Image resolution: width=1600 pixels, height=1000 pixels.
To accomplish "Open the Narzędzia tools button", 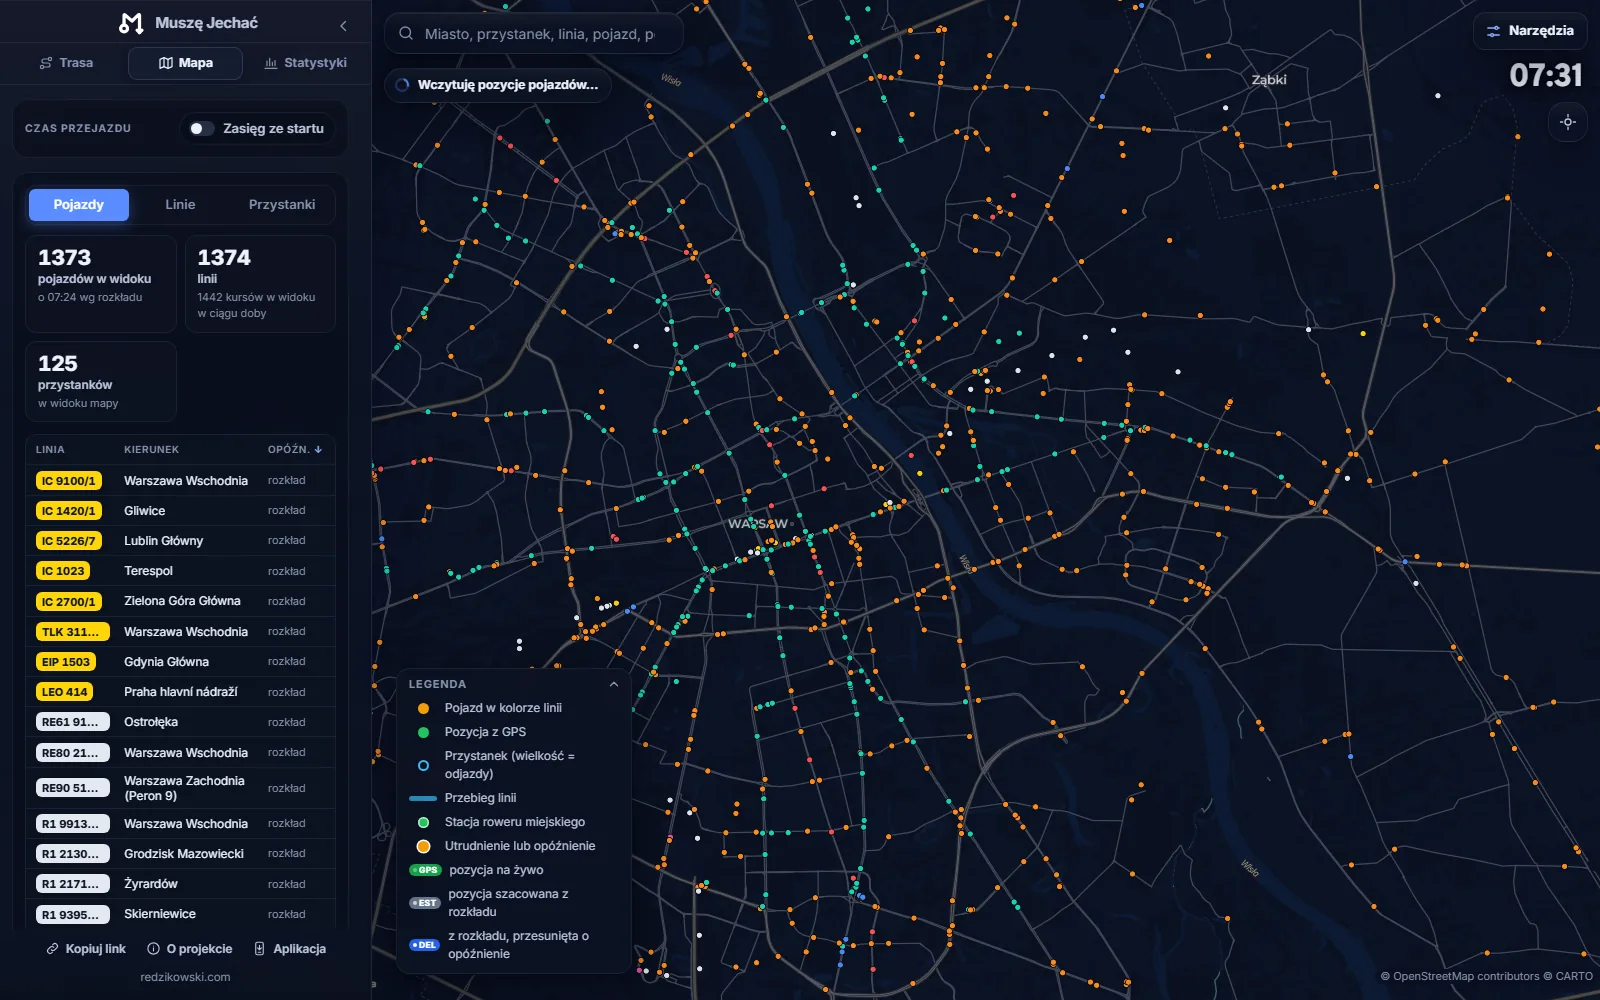I will pos(1530,31).
